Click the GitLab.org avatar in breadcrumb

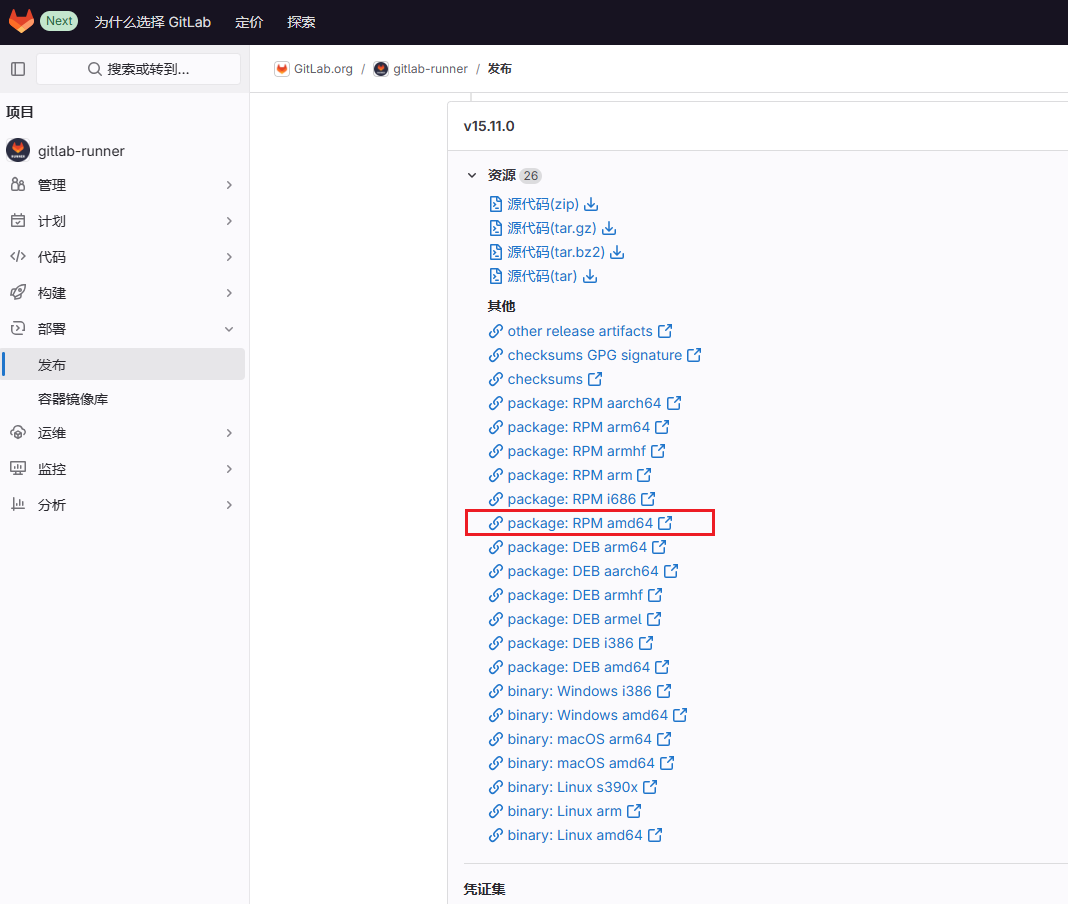tap(282, 69)
